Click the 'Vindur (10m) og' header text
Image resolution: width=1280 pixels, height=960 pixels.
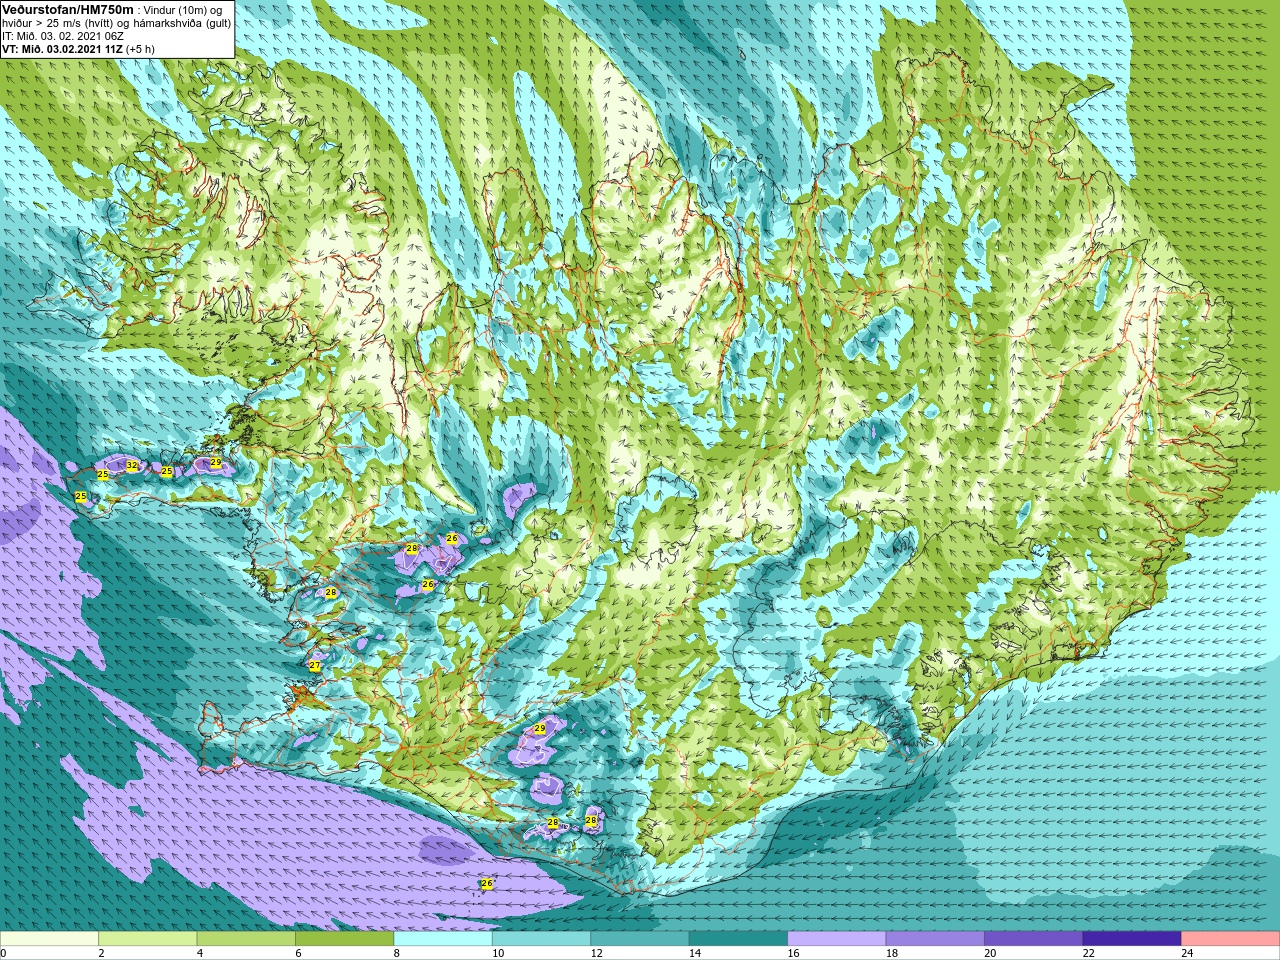[183, 9]
